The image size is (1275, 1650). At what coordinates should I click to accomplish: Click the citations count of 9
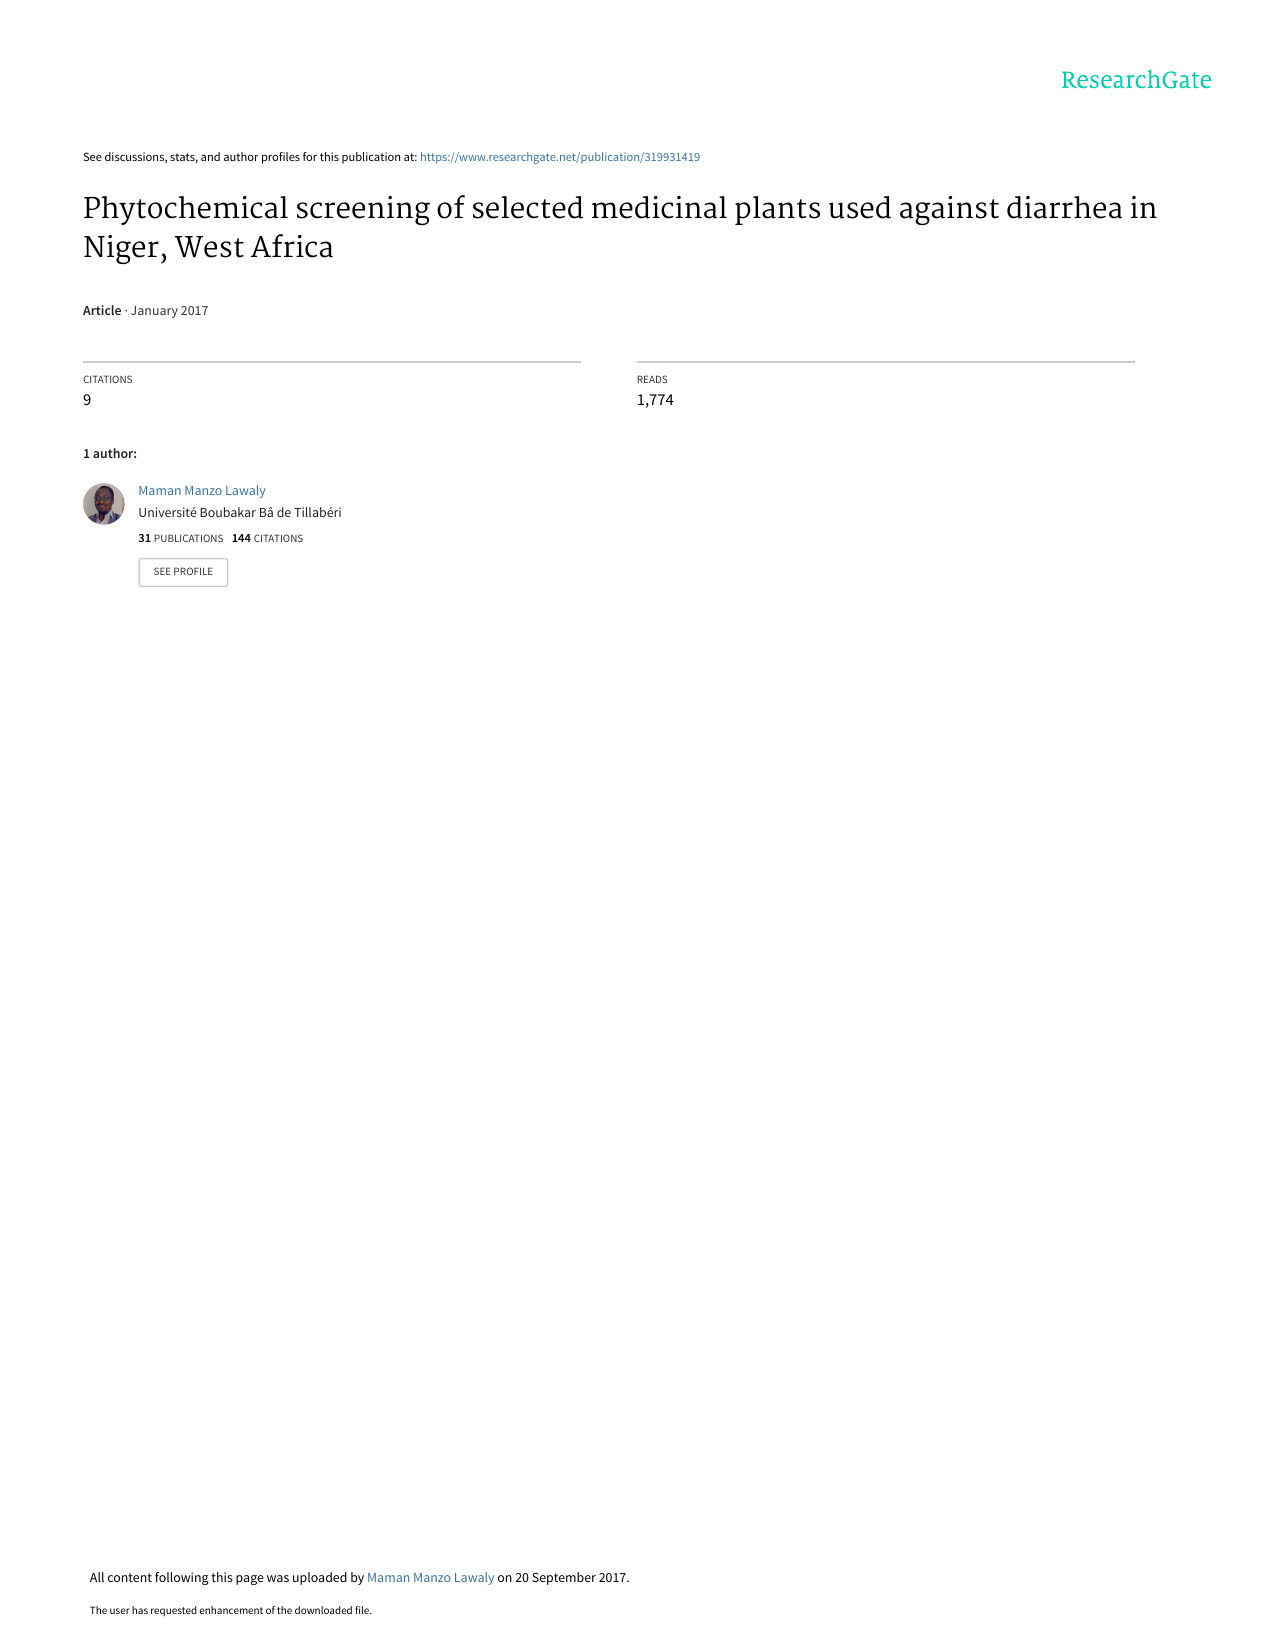pyautogui.click(x=87, y=400)
